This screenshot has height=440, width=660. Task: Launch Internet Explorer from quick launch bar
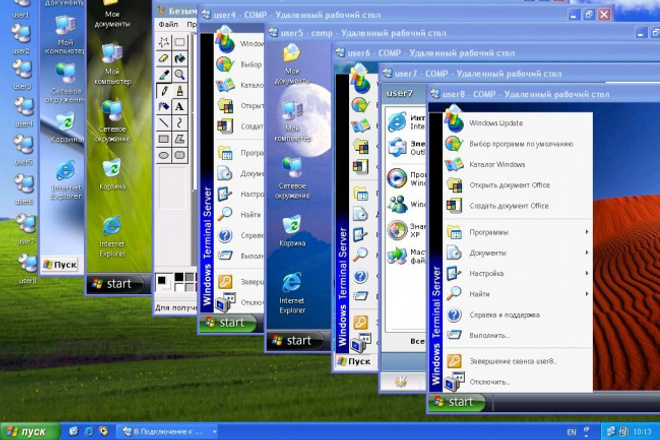tap(89, 431)
